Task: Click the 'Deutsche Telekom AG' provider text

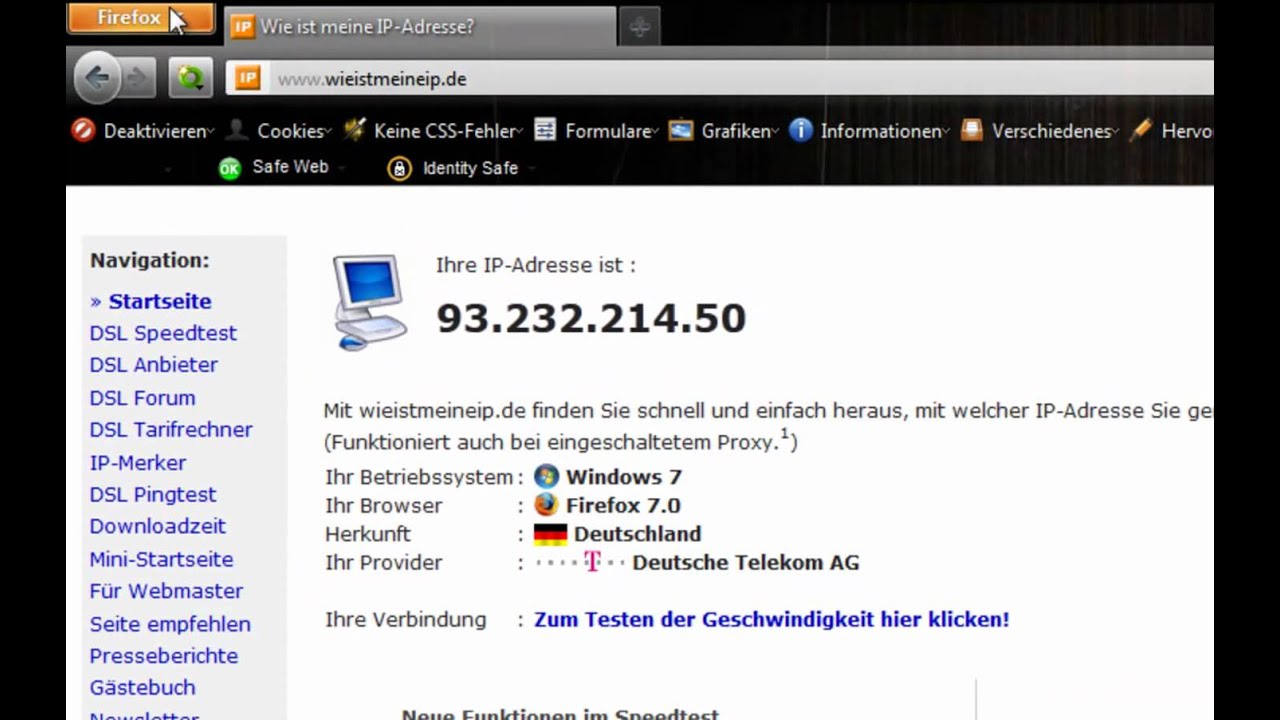Action: point(745,562)
